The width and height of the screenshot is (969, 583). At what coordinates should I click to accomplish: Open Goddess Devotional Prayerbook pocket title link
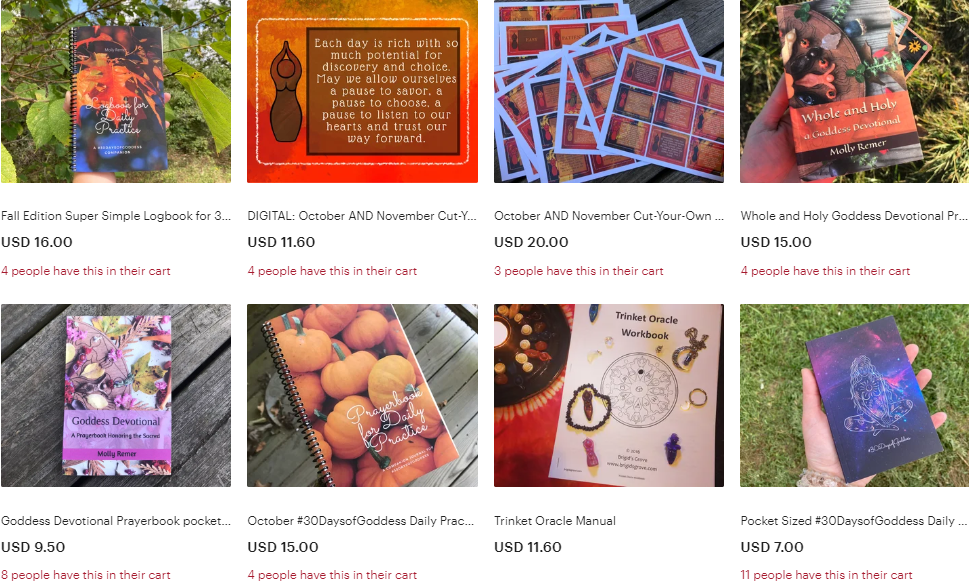tap(116, 521)
